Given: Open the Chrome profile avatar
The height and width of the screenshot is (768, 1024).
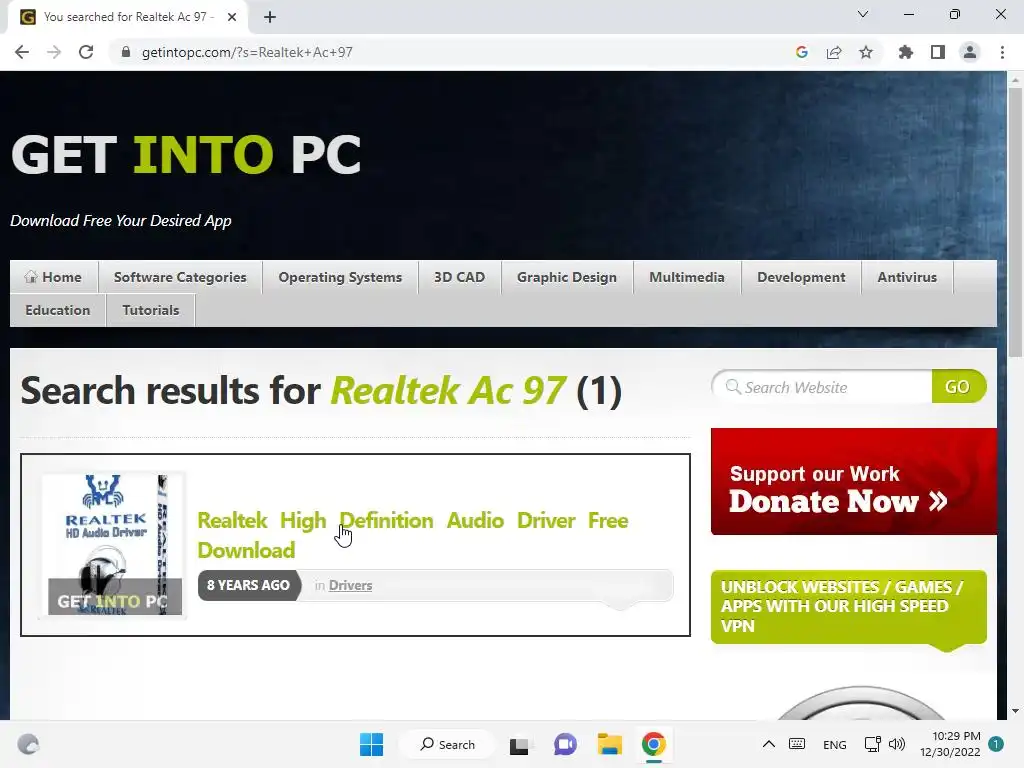Looking at the screenshot, I should point(970,52).
